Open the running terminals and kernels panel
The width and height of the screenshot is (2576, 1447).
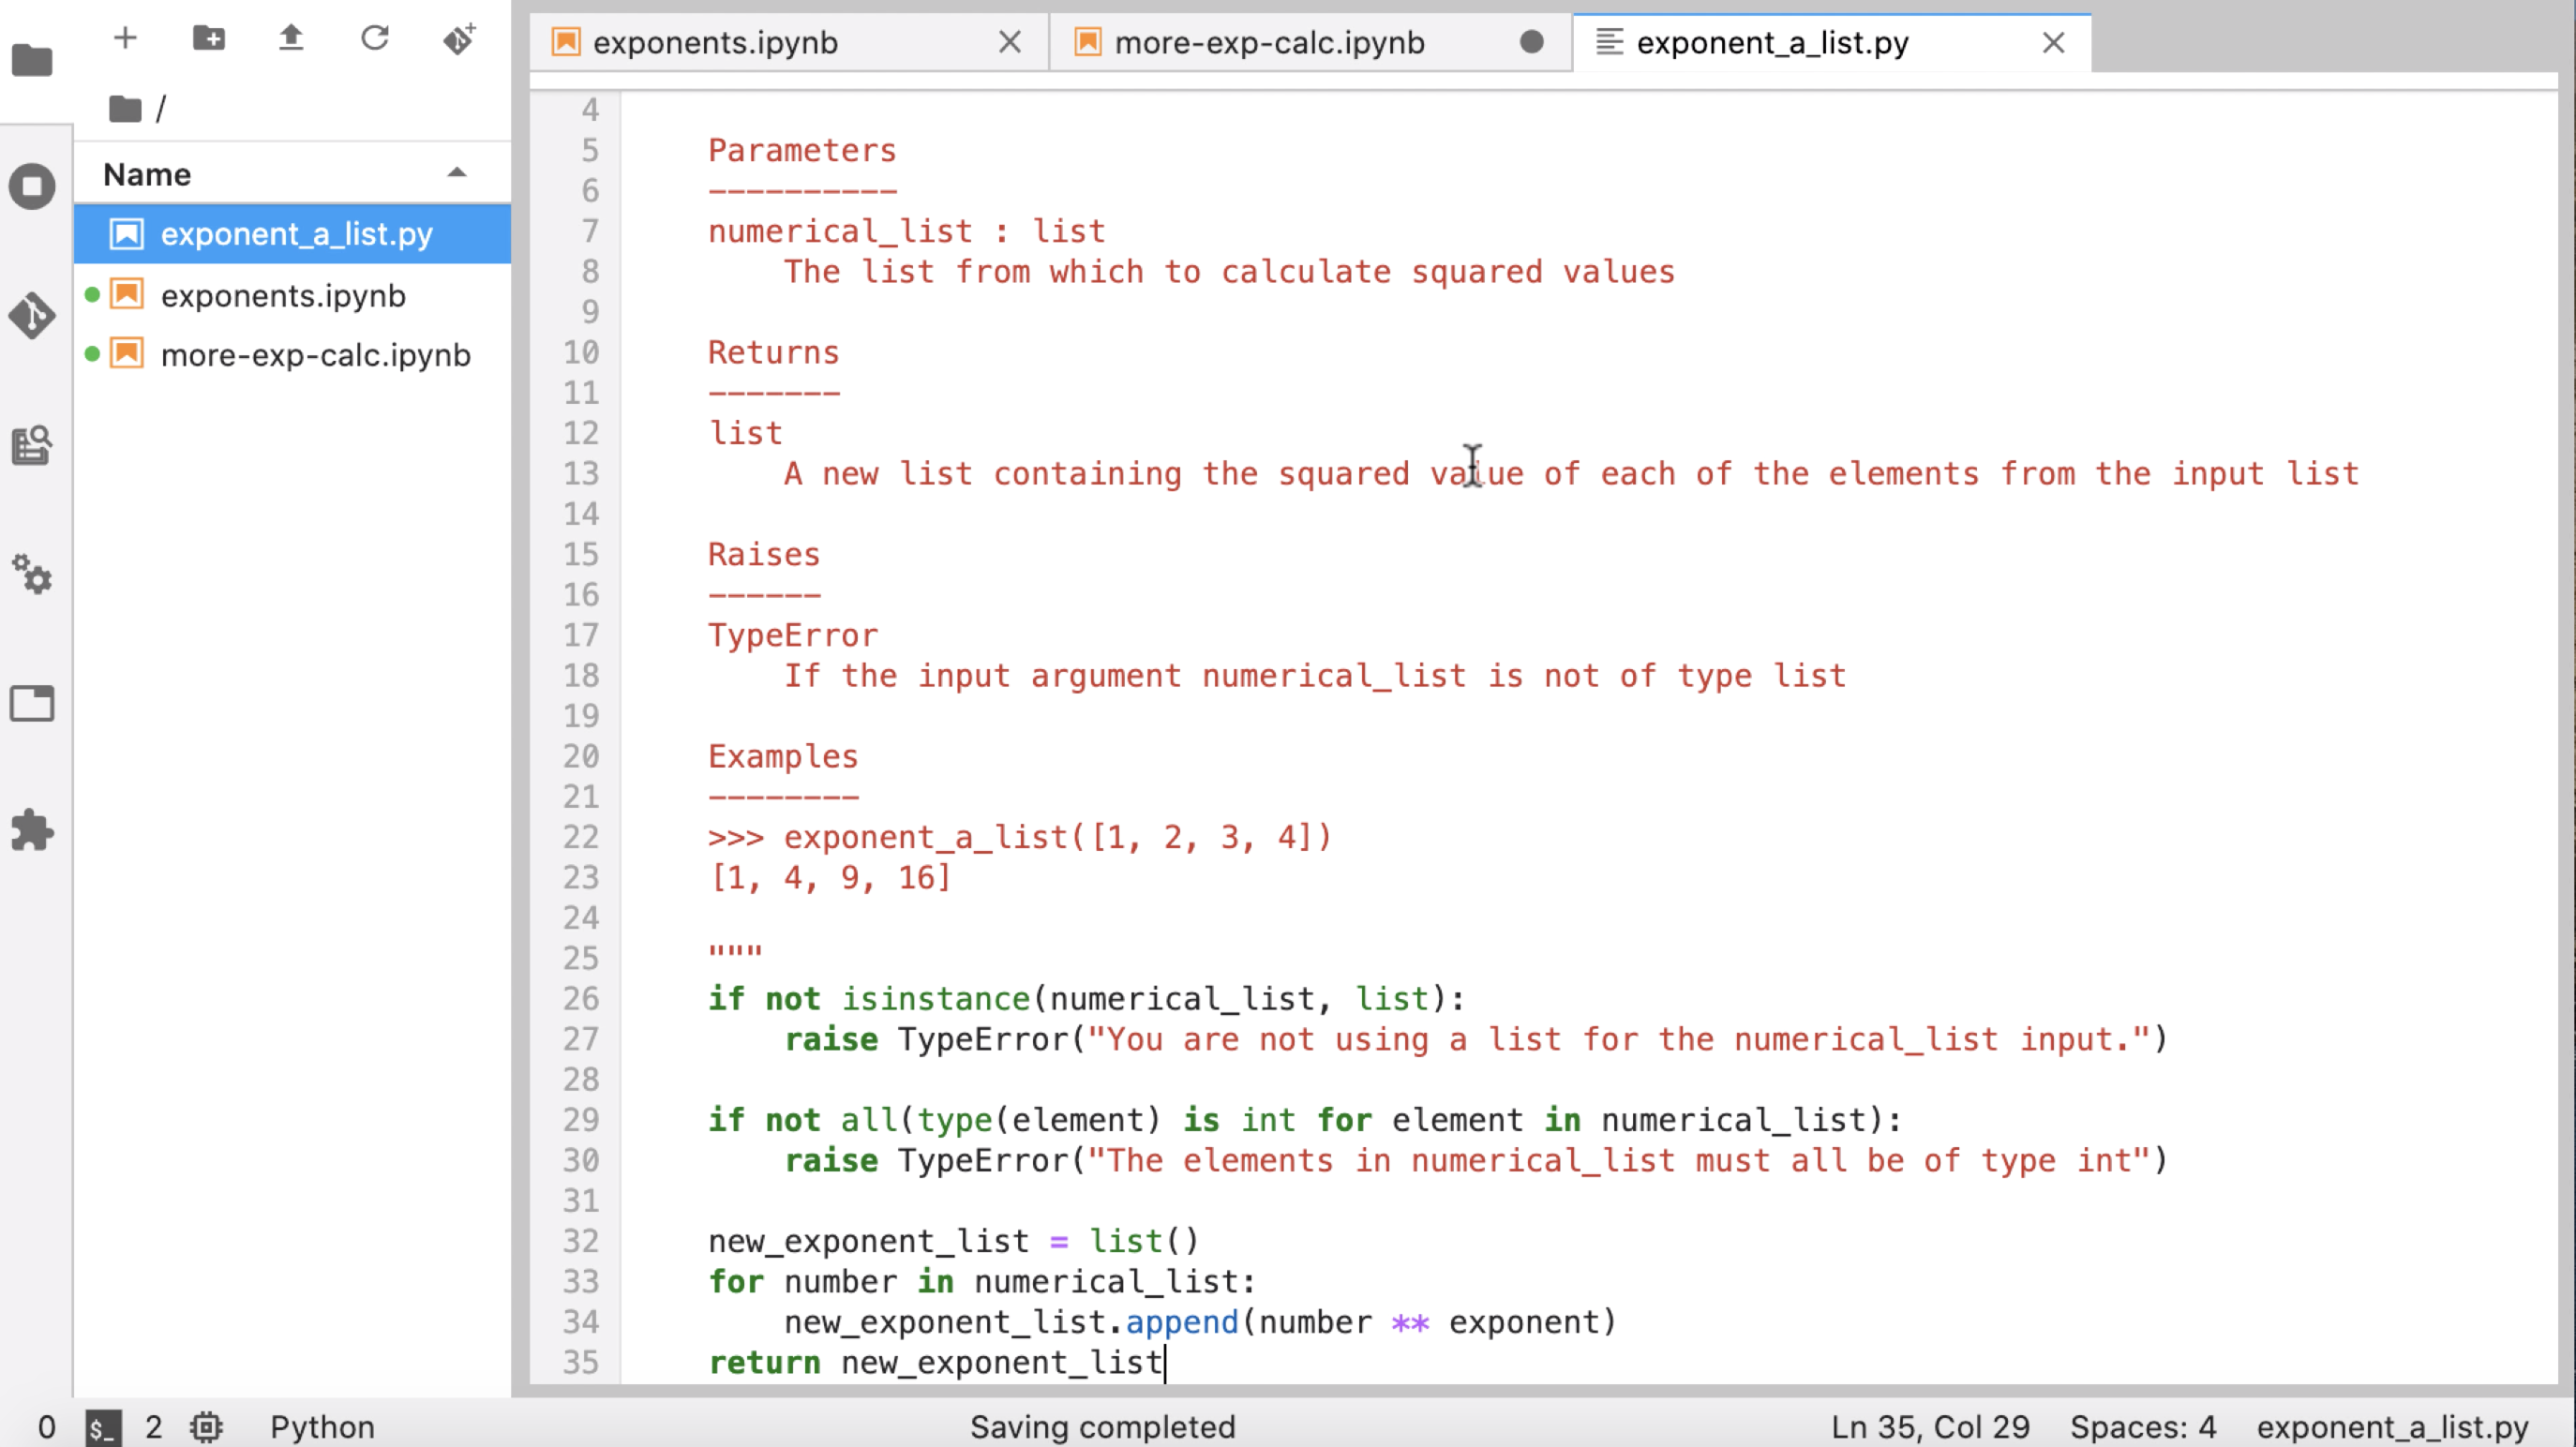[x=32, y=187]
